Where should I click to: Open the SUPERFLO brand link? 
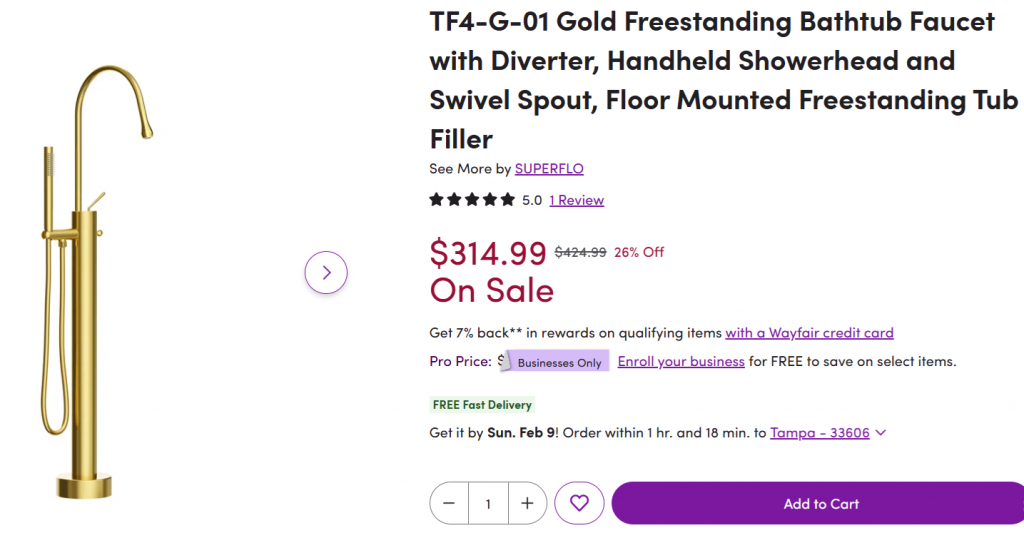549,169
